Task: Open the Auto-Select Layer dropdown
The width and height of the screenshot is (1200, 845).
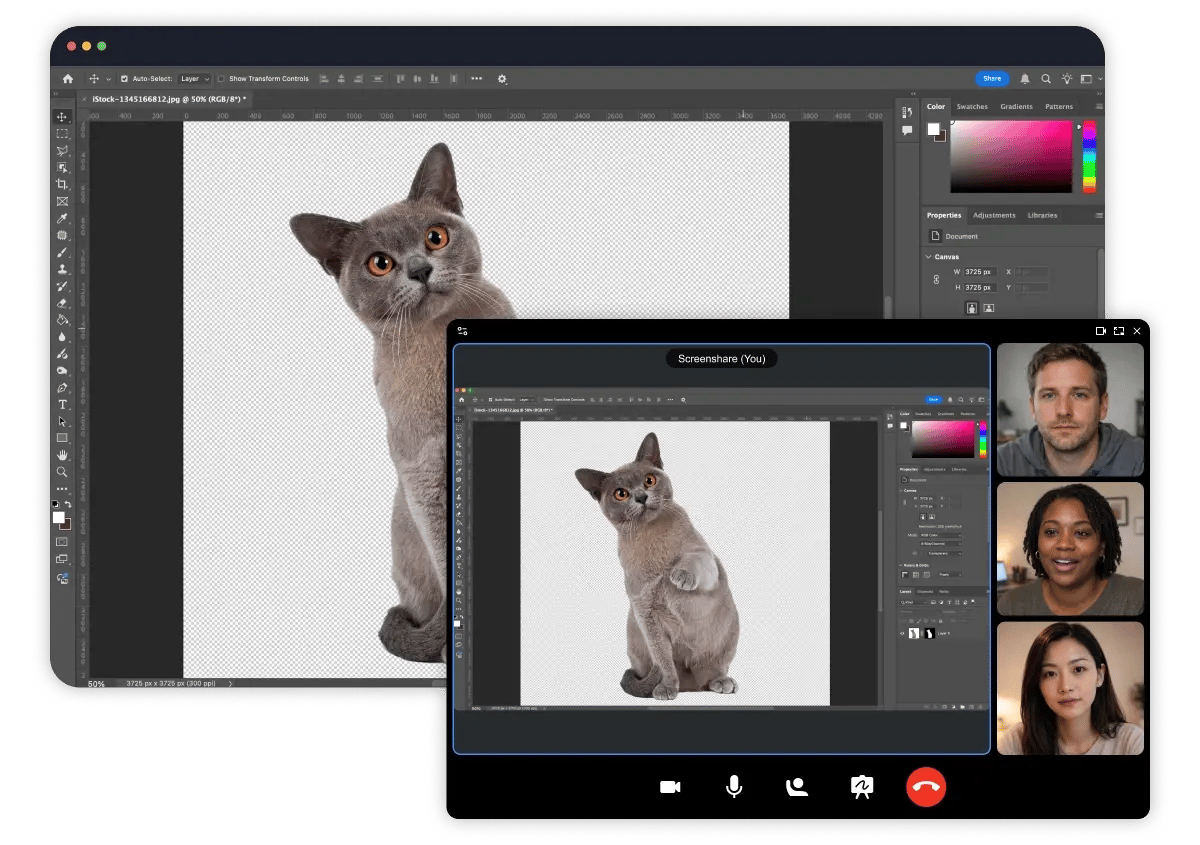Action: (x=194, y=78)
